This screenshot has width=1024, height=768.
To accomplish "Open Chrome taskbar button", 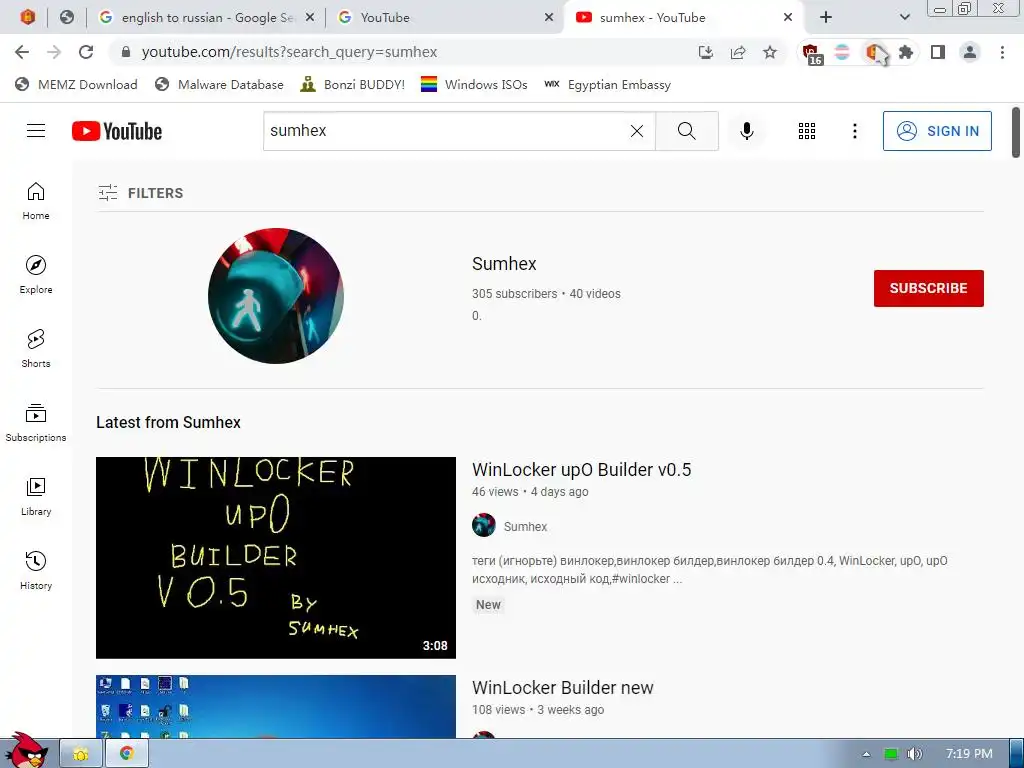I will click(x=126, y=754).
